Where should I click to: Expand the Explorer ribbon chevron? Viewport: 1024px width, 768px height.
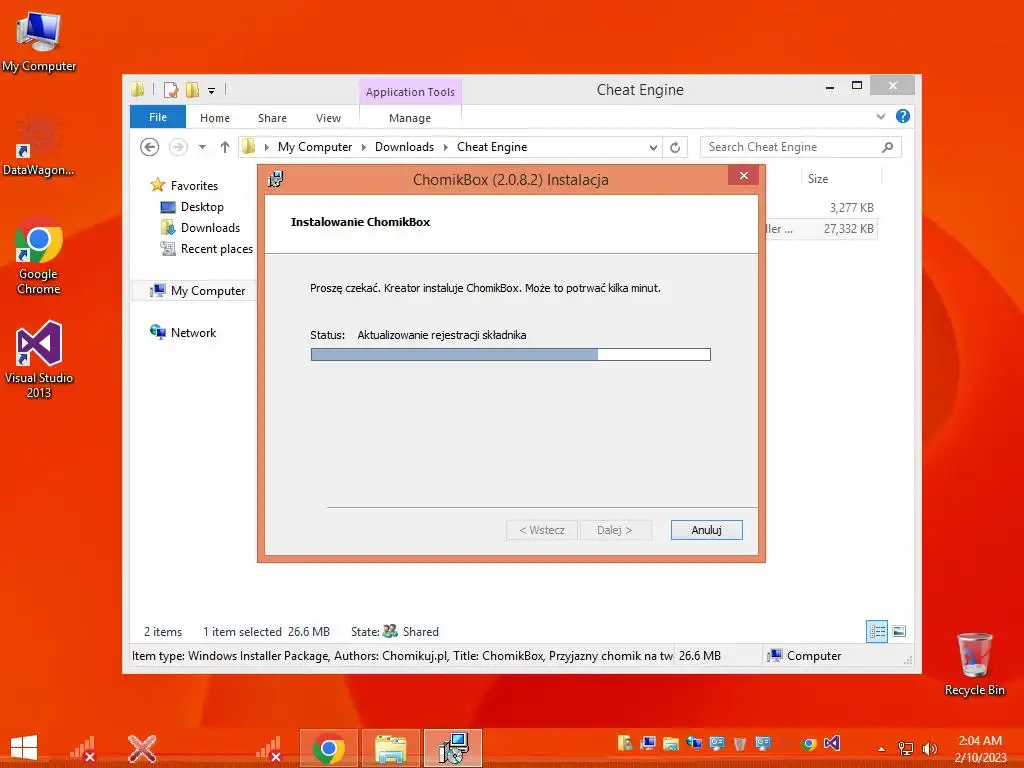tap(881, 116)
